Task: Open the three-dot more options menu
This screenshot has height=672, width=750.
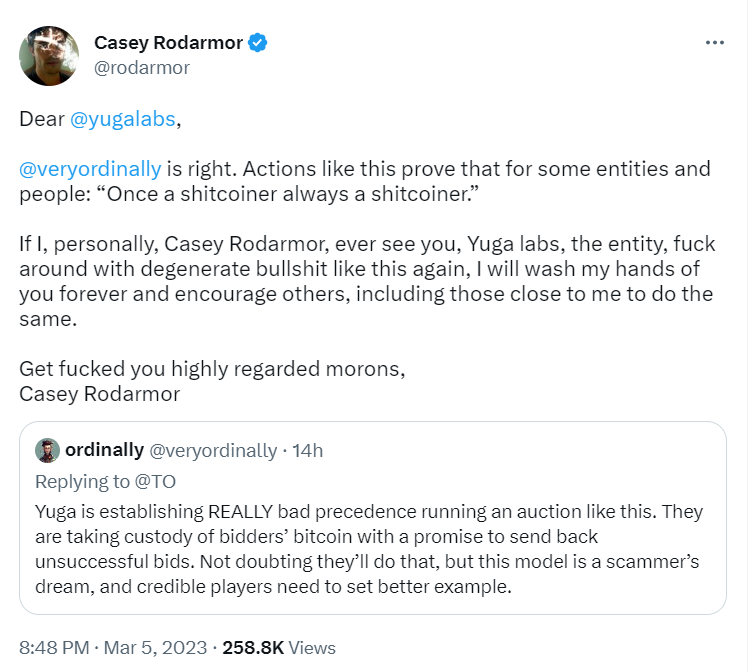Action: [714, 43]
